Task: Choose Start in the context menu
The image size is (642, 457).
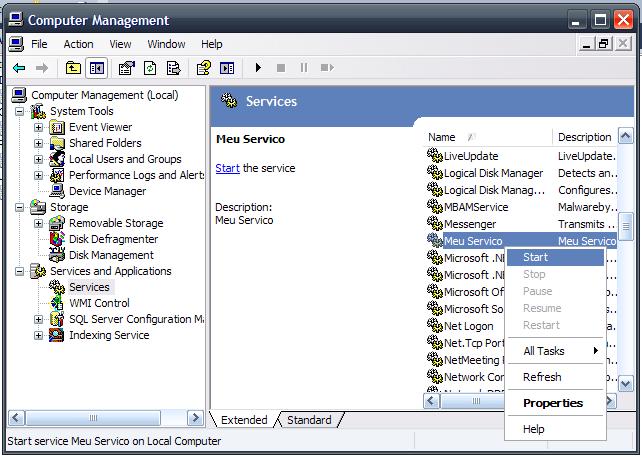Action: click(536, 257)
